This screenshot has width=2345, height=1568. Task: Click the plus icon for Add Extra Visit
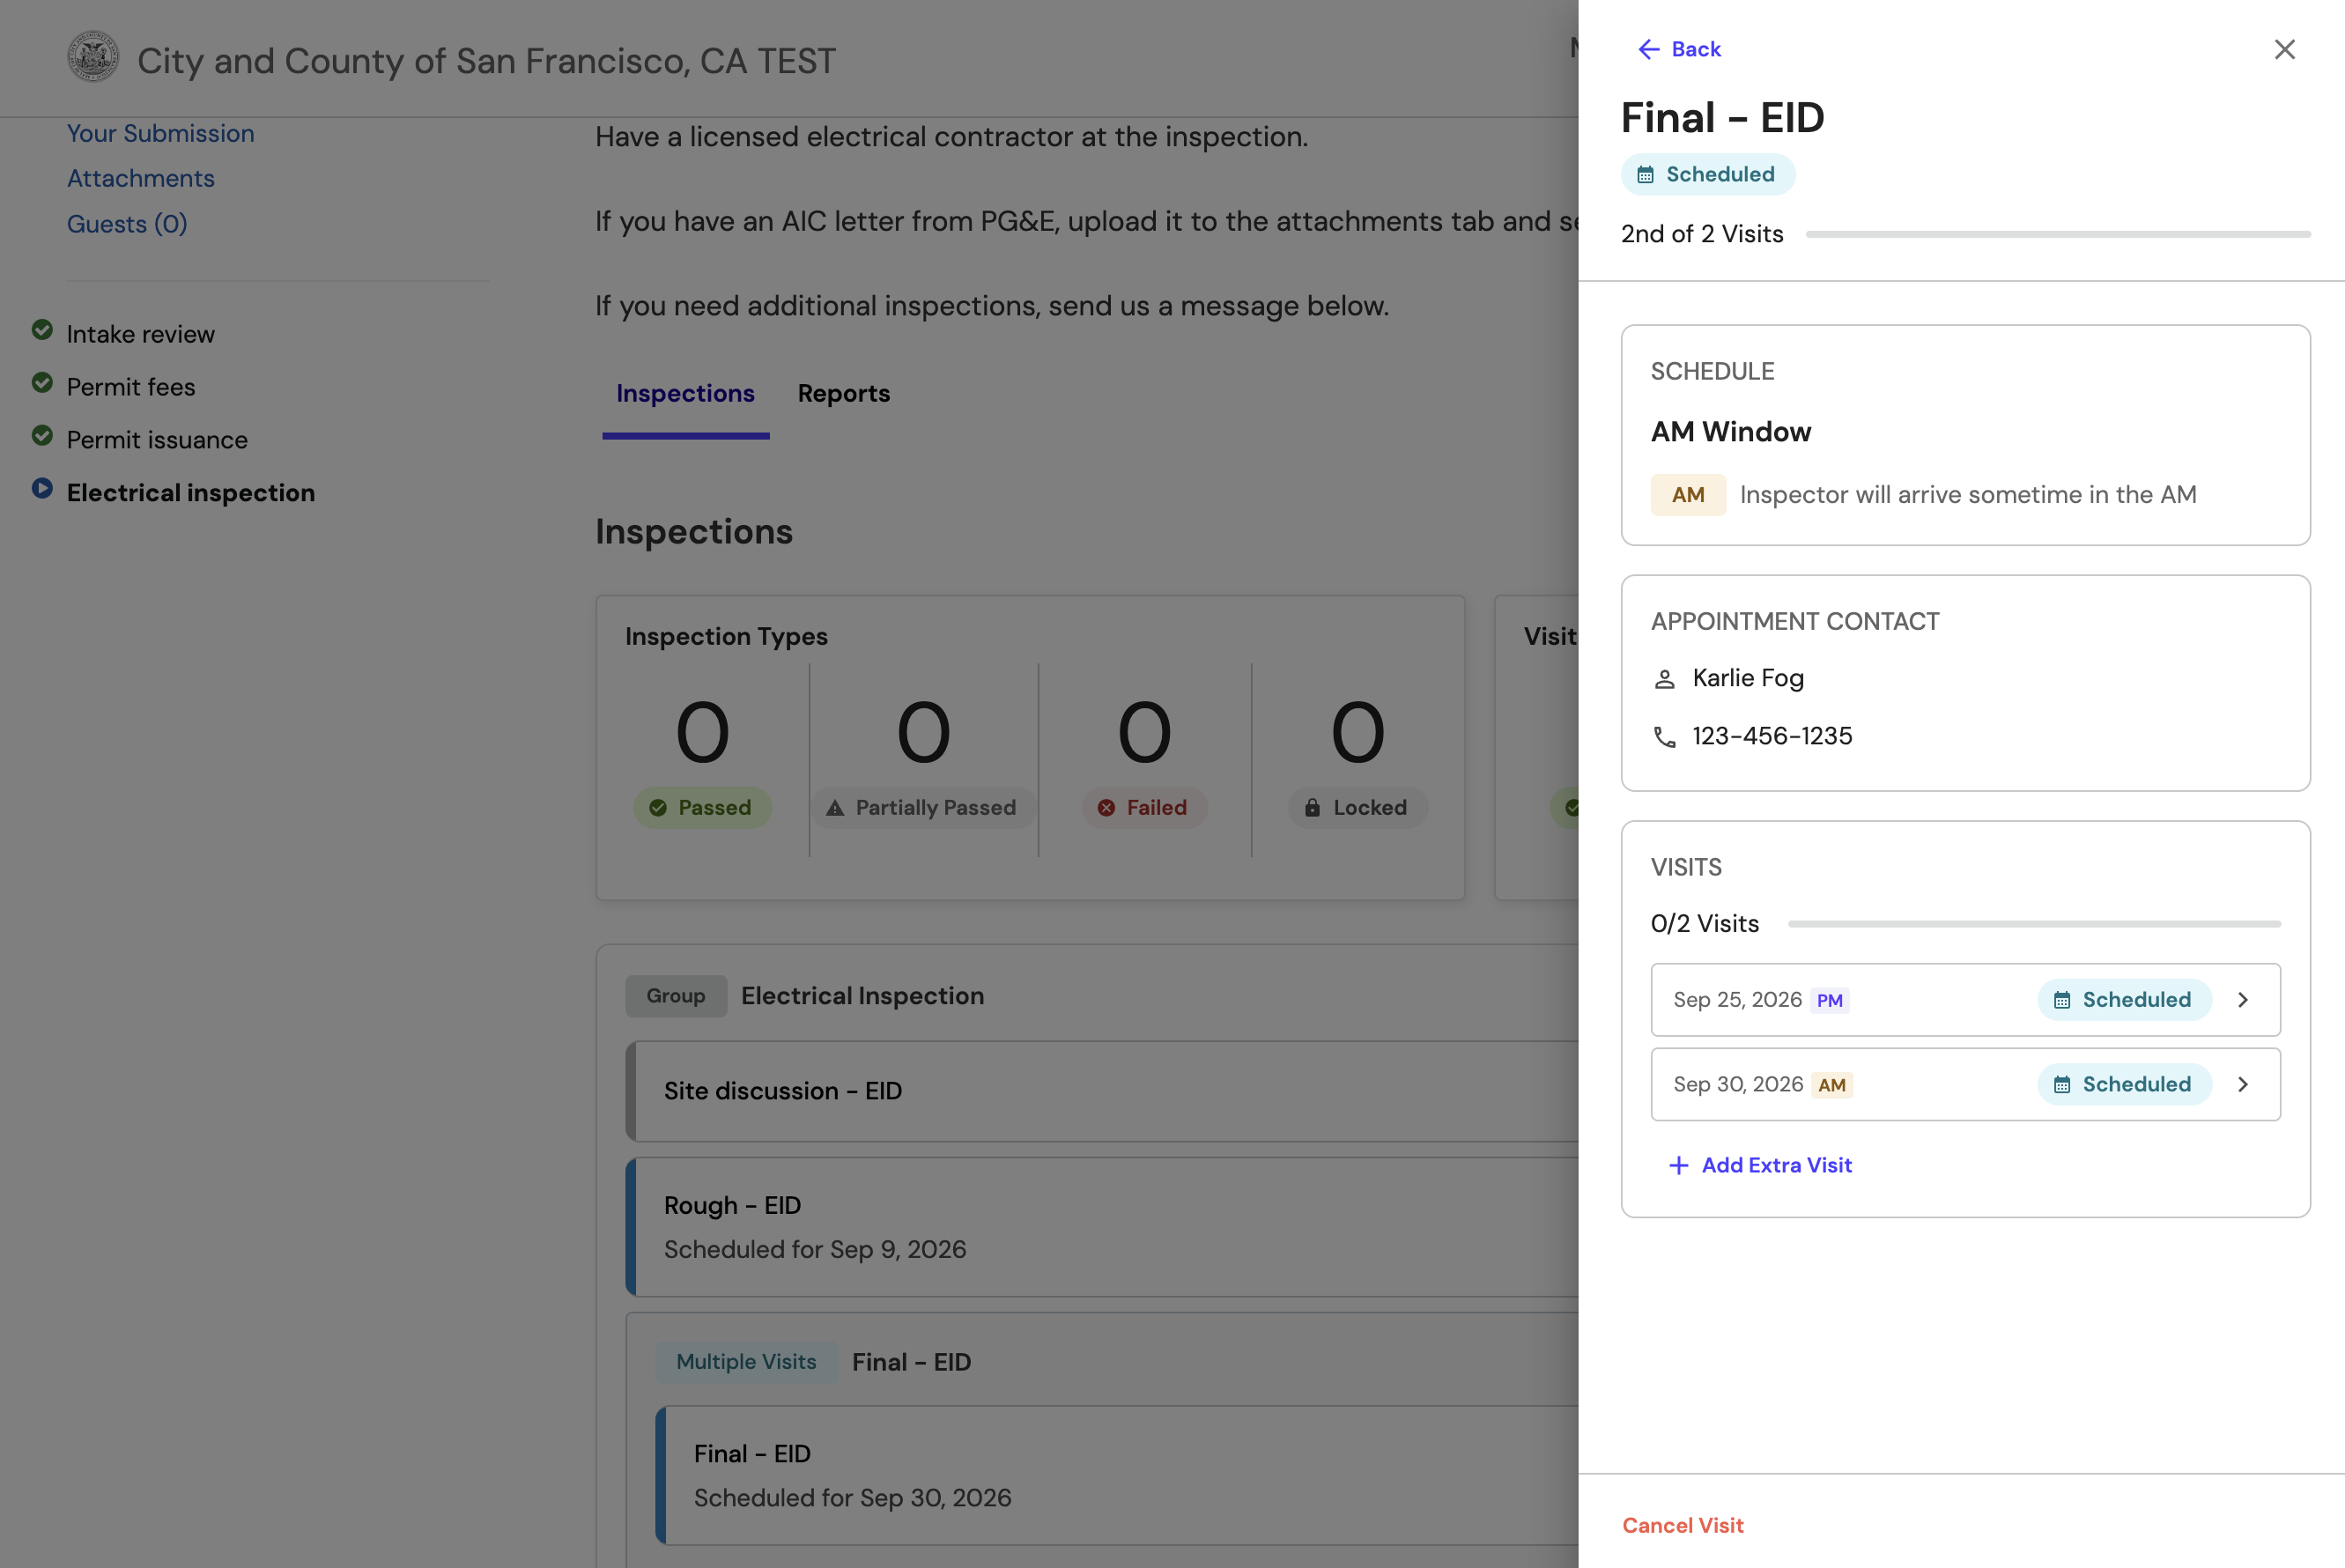click(x=1678, y=1165)
